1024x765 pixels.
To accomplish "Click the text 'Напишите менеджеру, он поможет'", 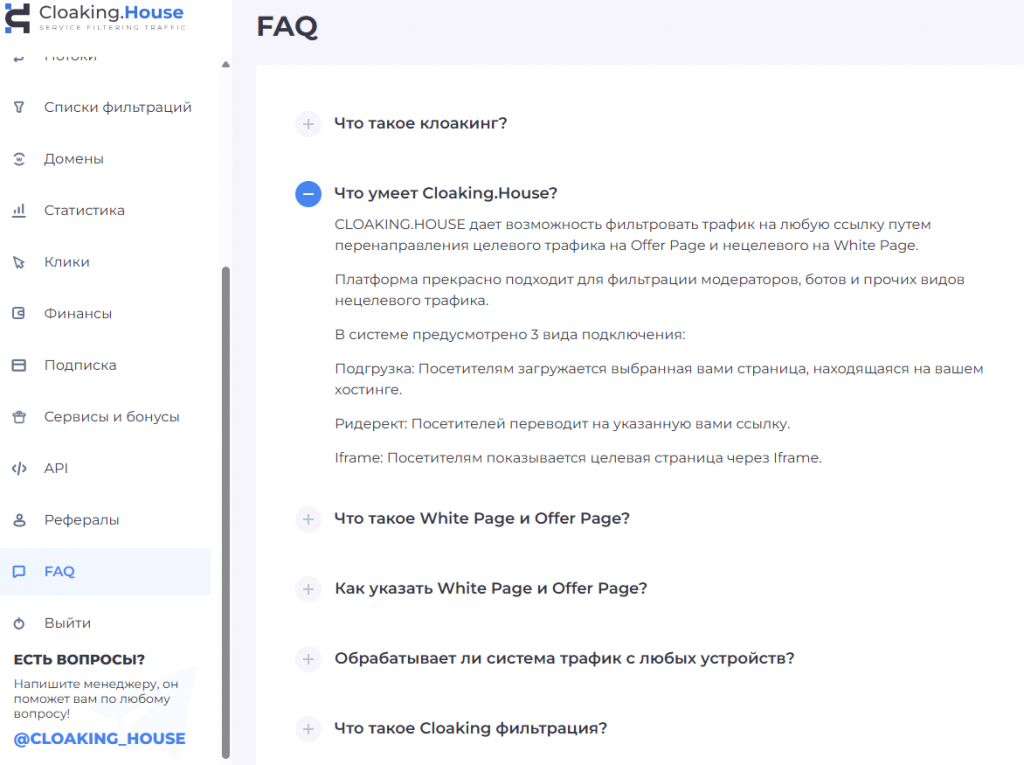I will [x=96, y=699].
